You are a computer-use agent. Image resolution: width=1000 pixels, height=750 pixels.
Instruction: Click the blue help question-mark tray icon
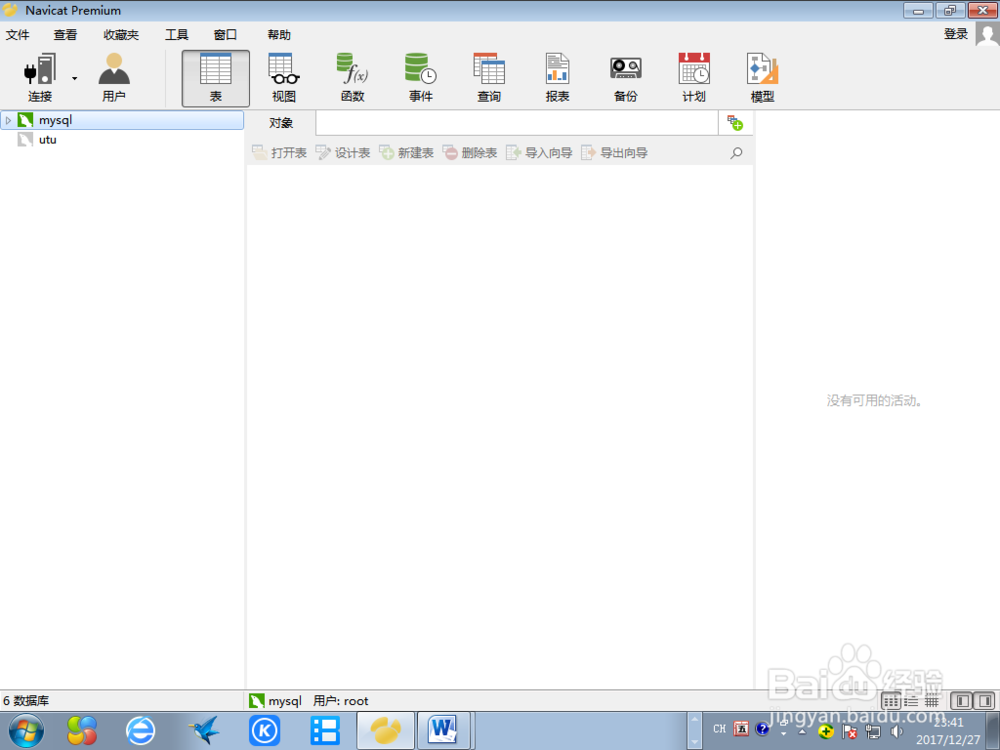click(x=762, y=728)
